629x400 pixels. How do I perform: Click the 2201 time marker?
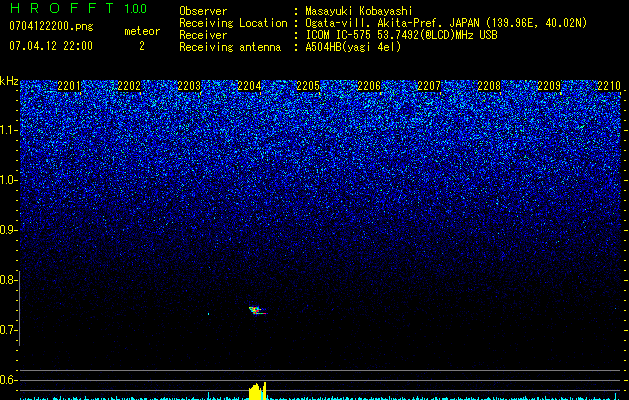tap(69, 86)
